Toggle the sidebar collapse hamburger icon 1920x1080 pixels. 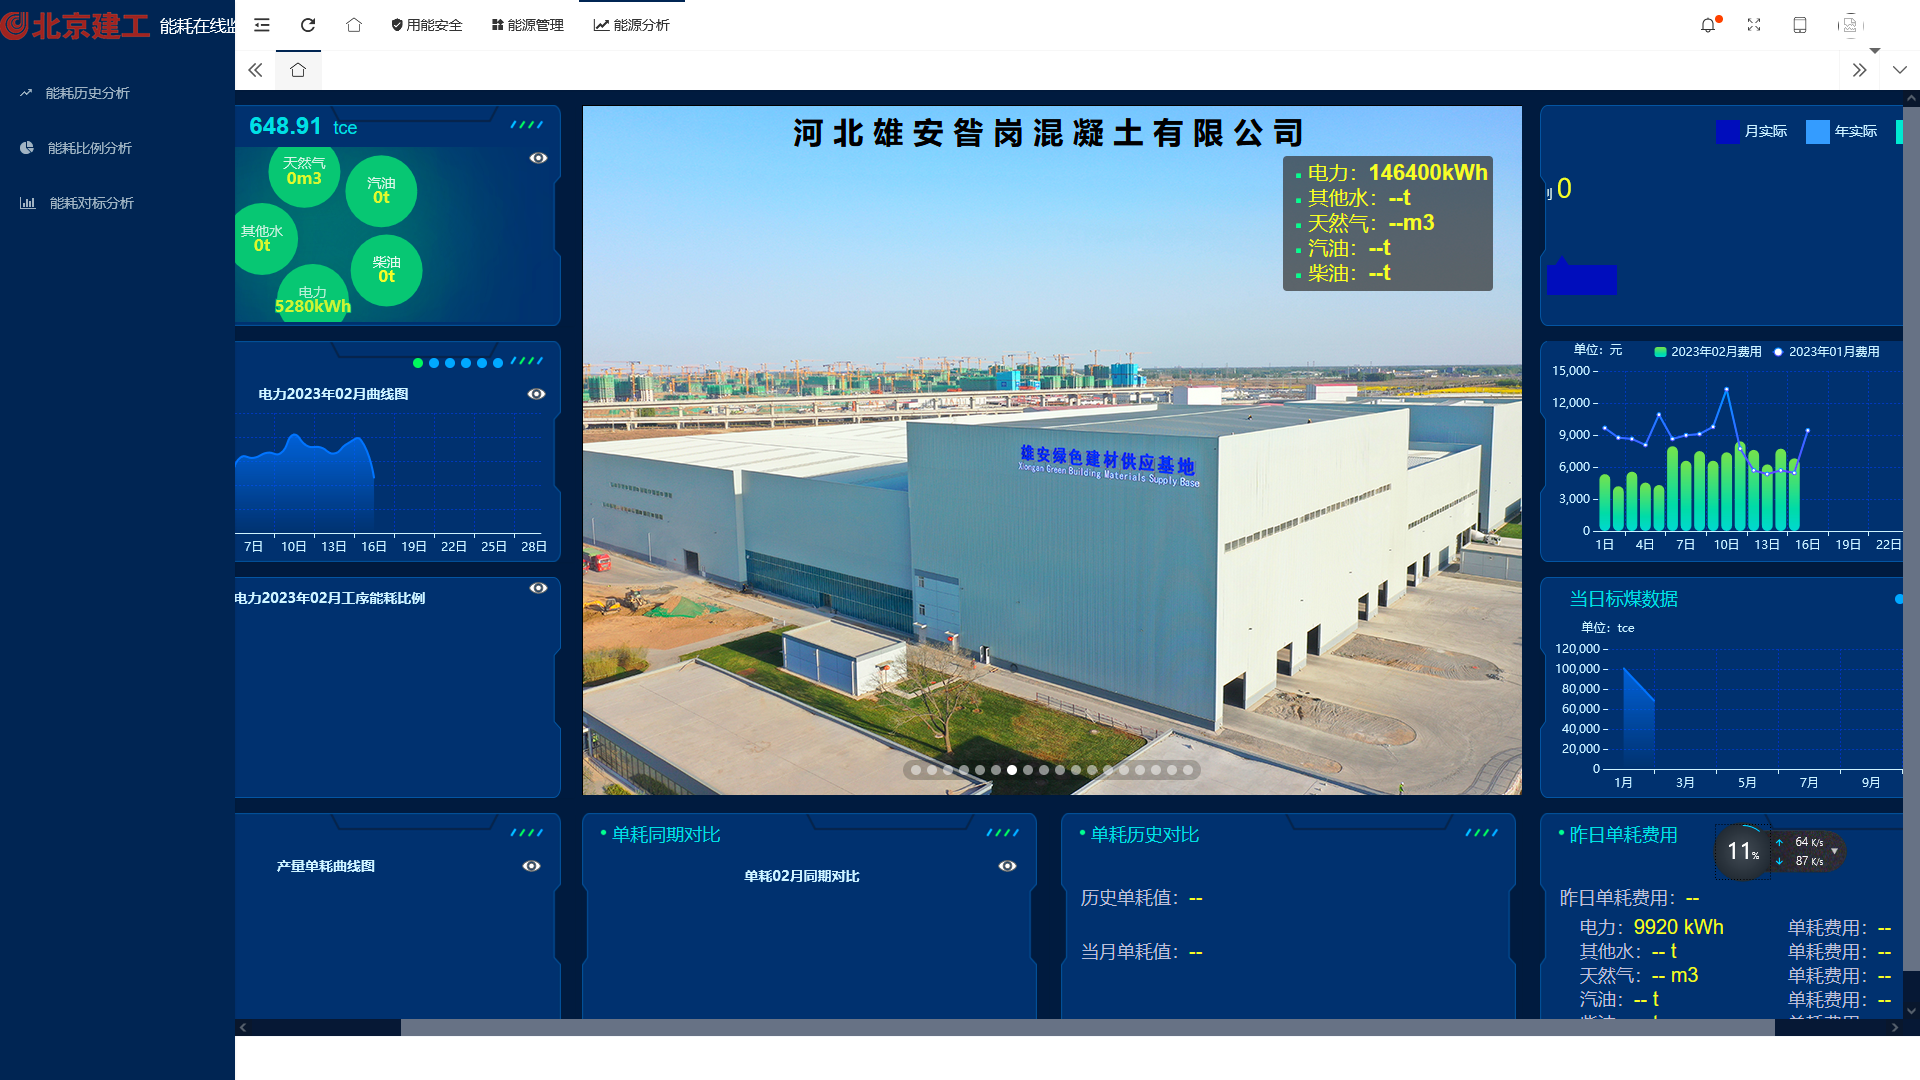(x=262, y=25)
